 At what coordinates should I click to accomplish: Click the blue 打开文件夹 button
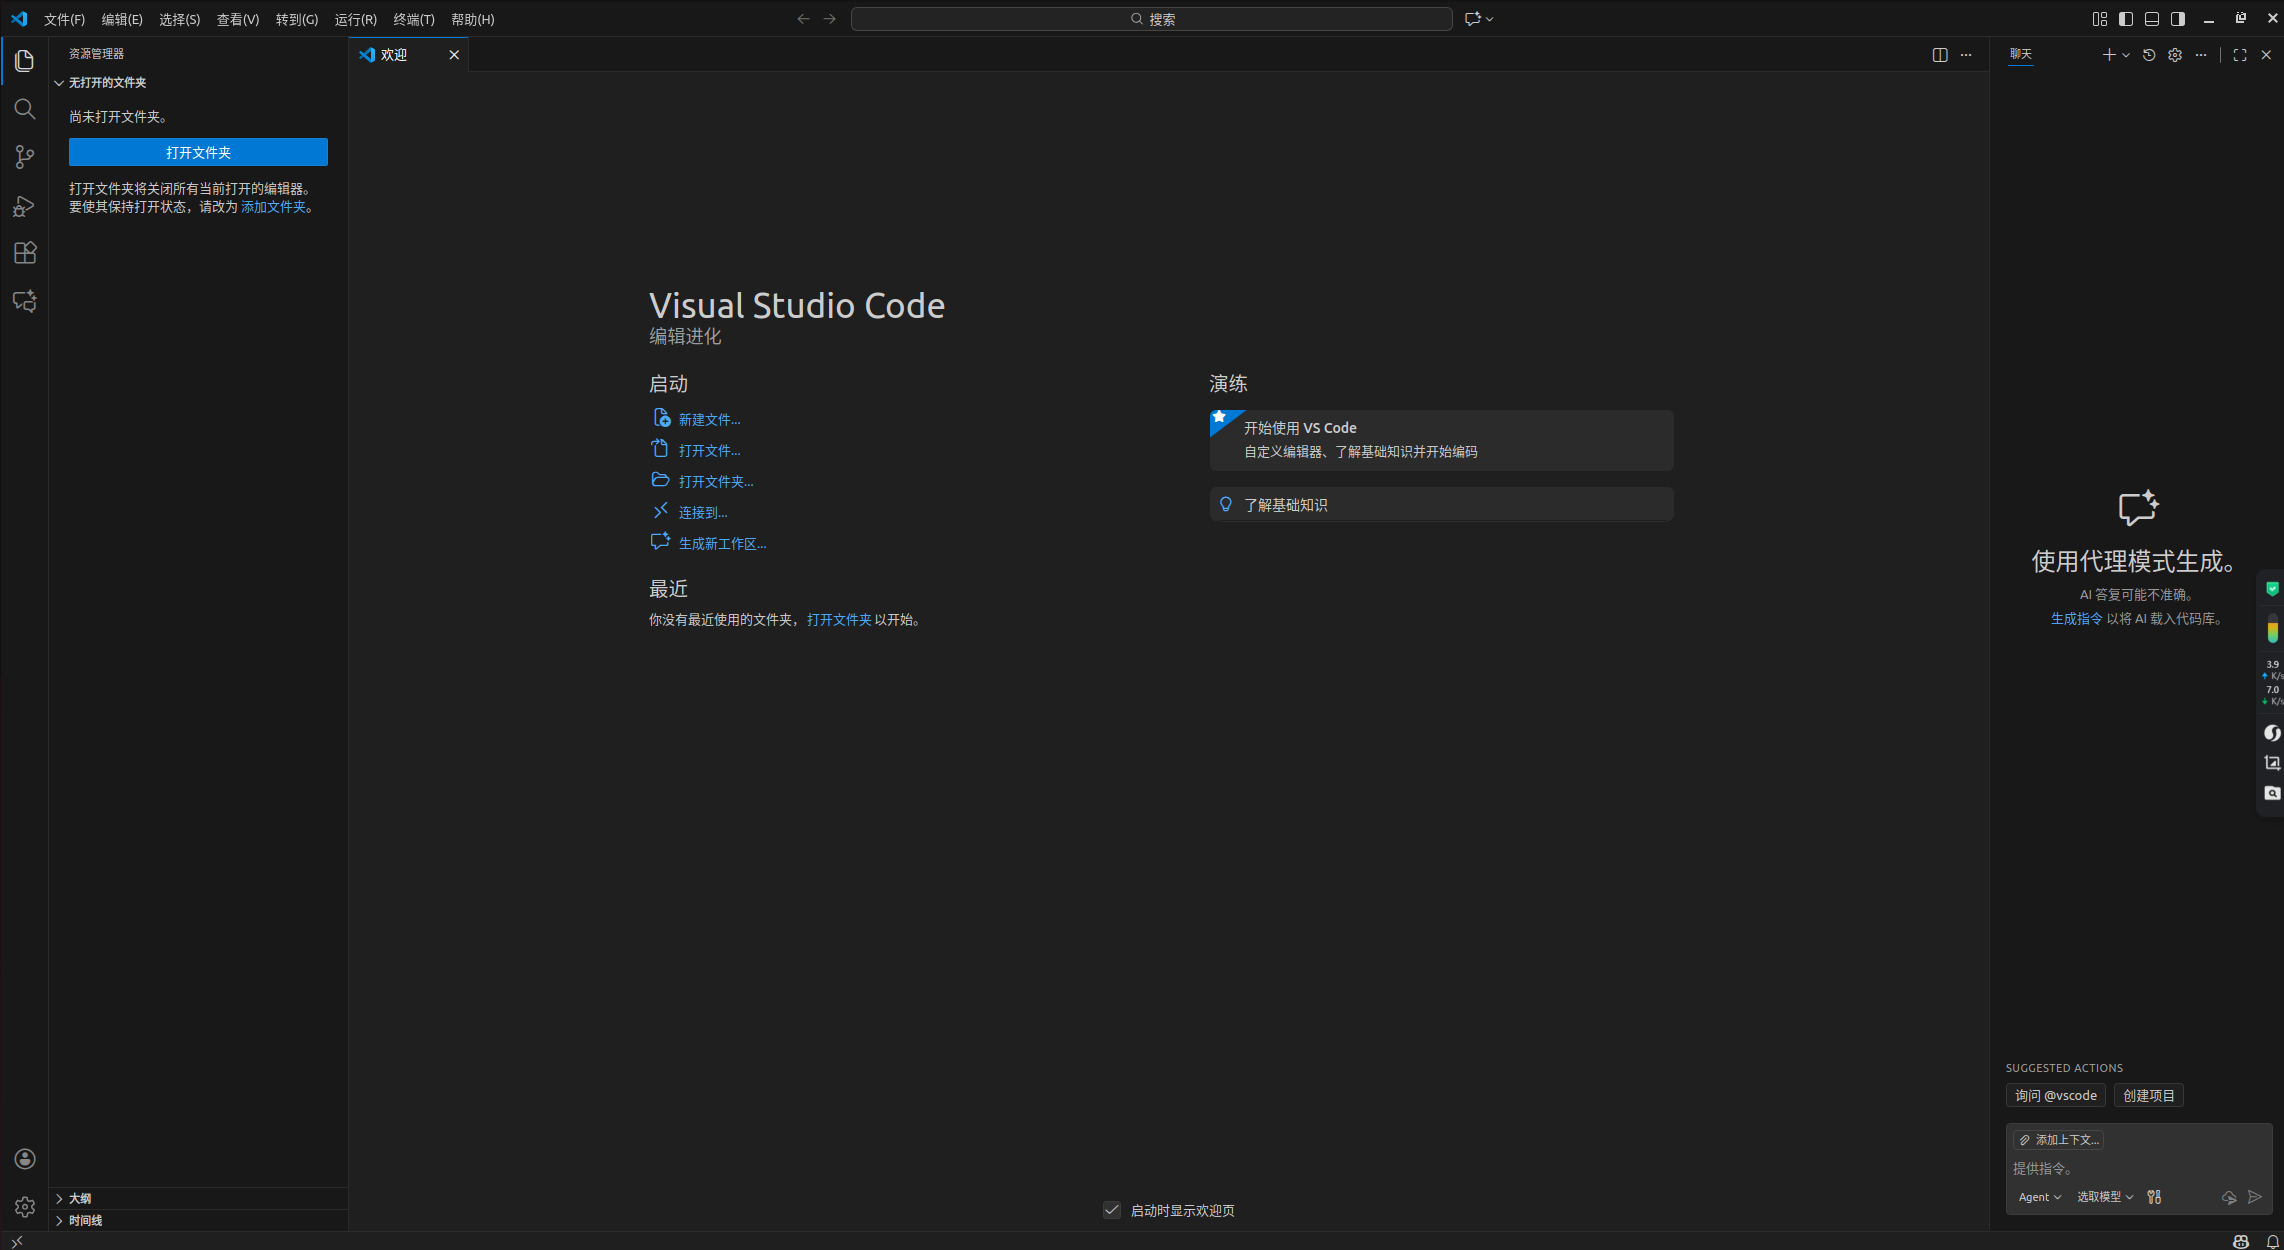pos(198,152)
